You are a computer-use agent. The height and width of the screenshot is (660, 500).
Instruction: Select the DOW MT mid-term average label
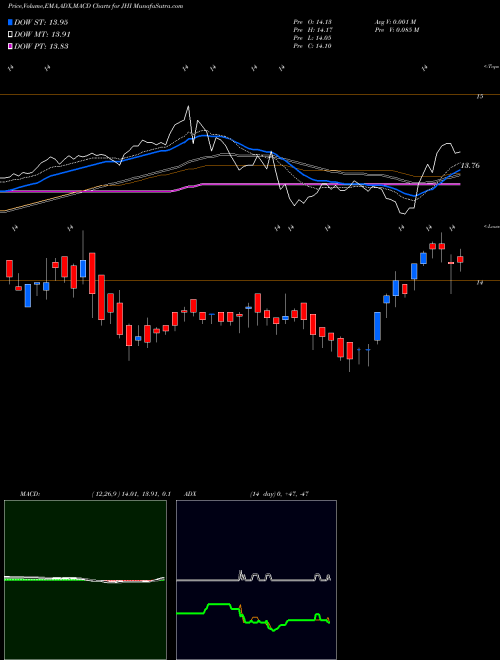point(42,35)
